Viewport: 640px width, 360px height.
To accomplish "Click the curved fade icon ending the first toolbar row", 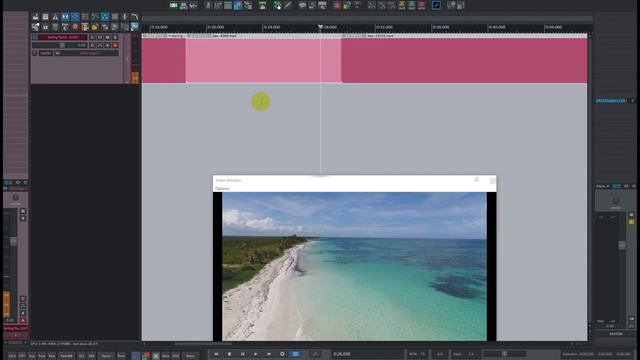I will point(134,17).
